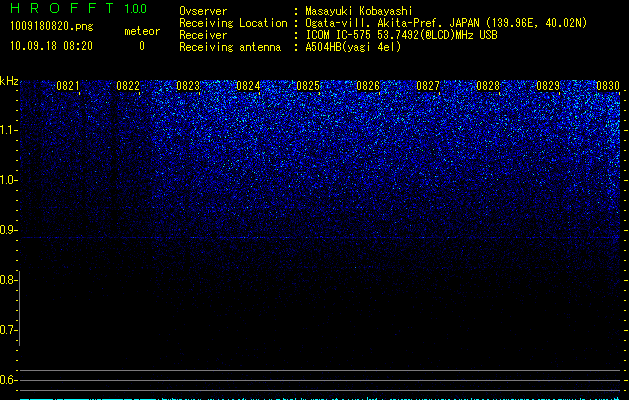Click the 0.7 kHz axis label

(8, 330)
